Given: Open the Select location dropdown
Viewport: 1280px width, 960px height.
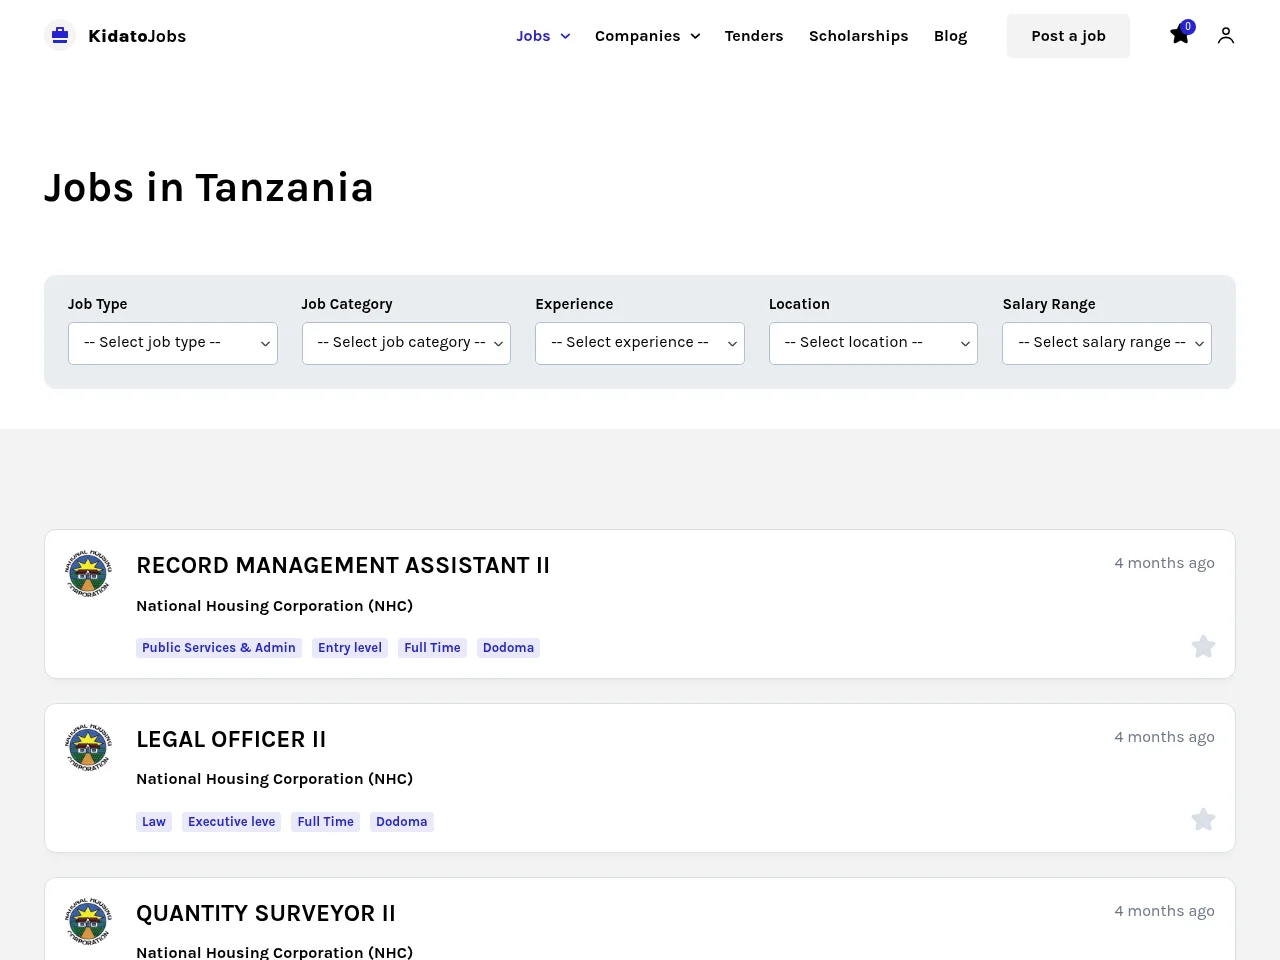Looking at the screenshot, I should click(873, 343).
